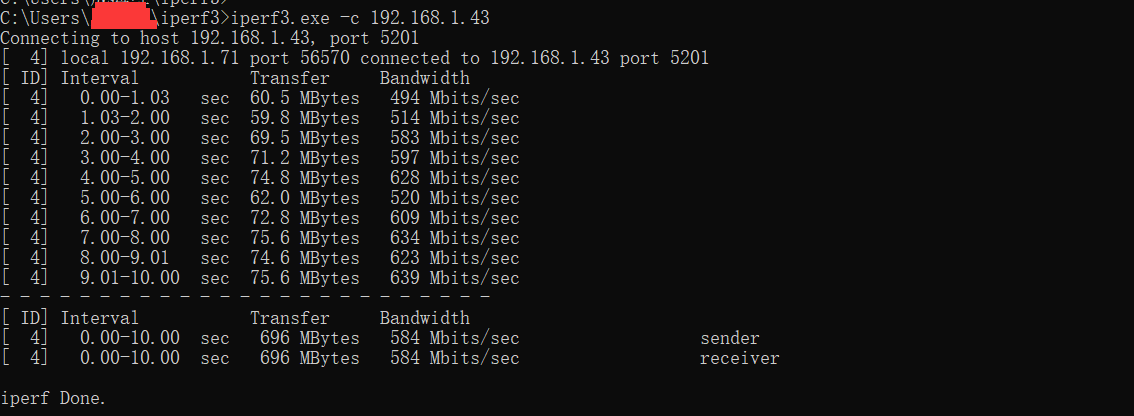Click the 74.8 MBytes transfer value
Viewport: 1134px width, 416px height.
pos(299,178)
